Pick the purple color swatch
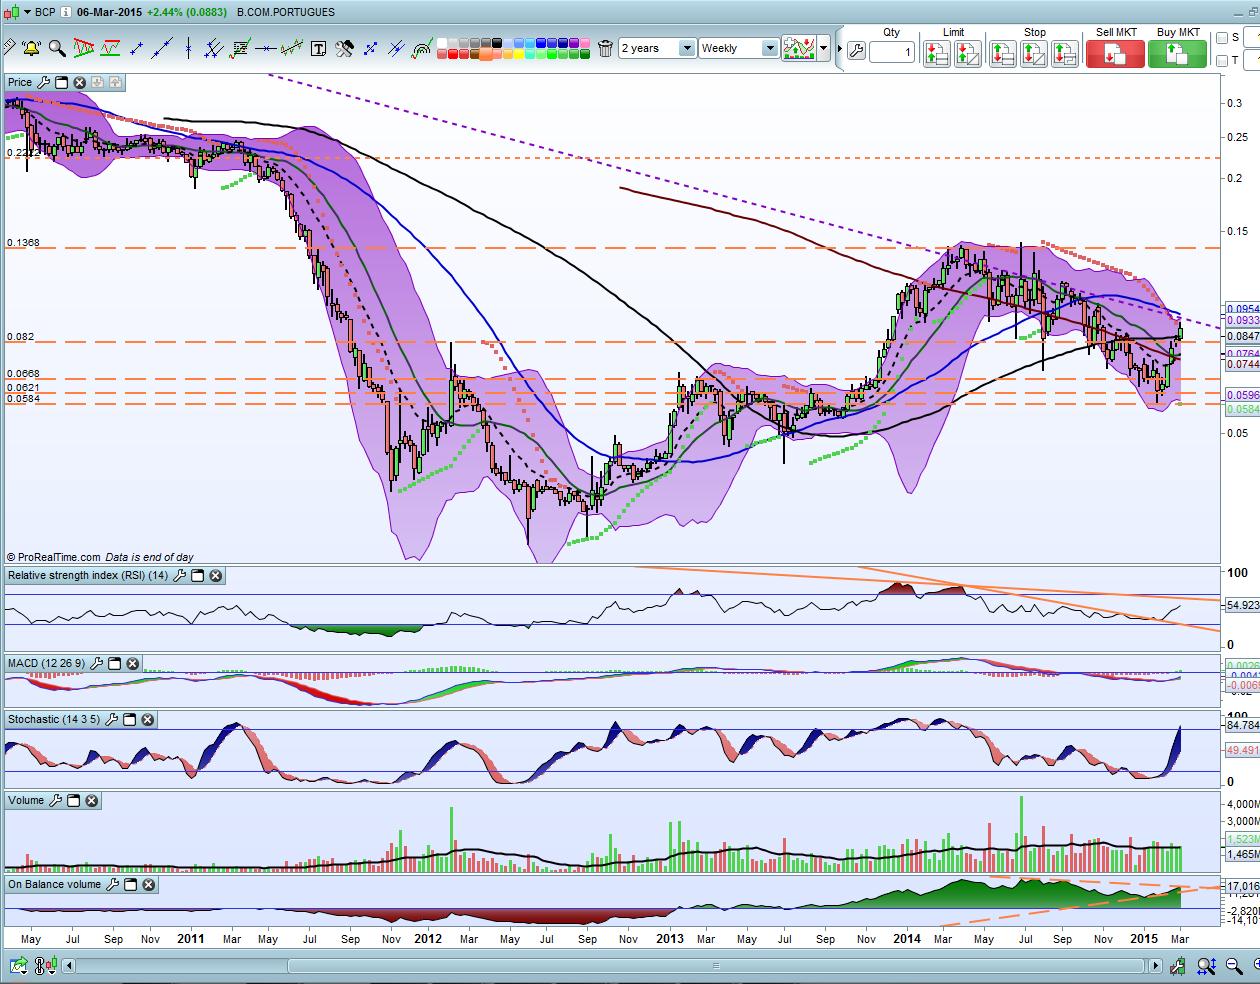Screen dimensions: 1260x984 click(573, 43)
